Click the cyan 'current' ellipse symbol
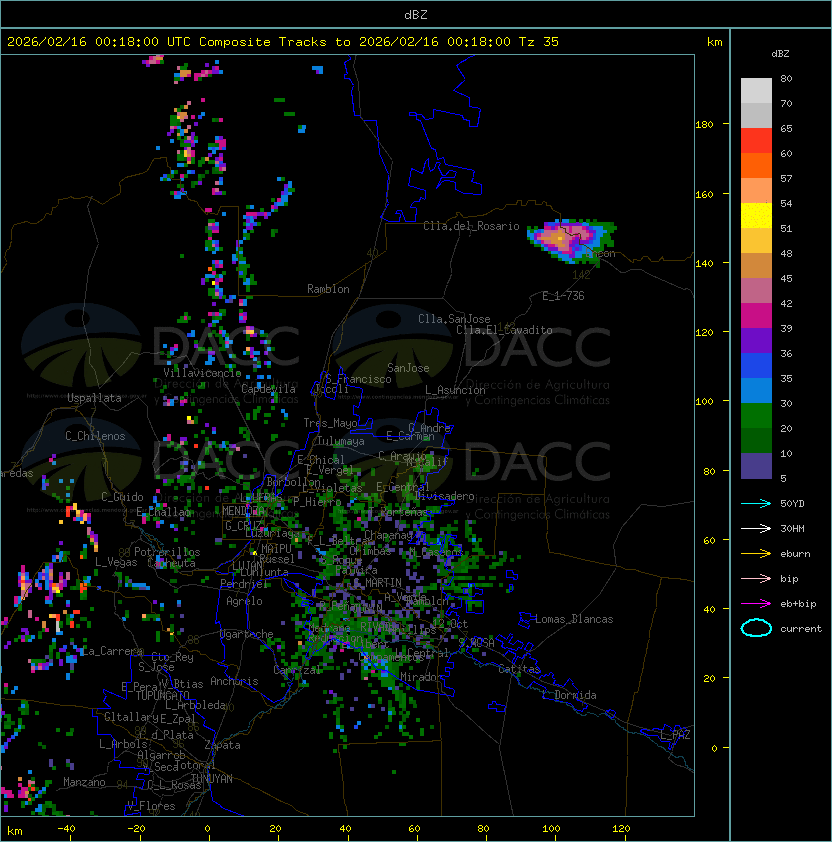Image resolution: width=832 pixels, height=842 pixels. tap(756, 628)
